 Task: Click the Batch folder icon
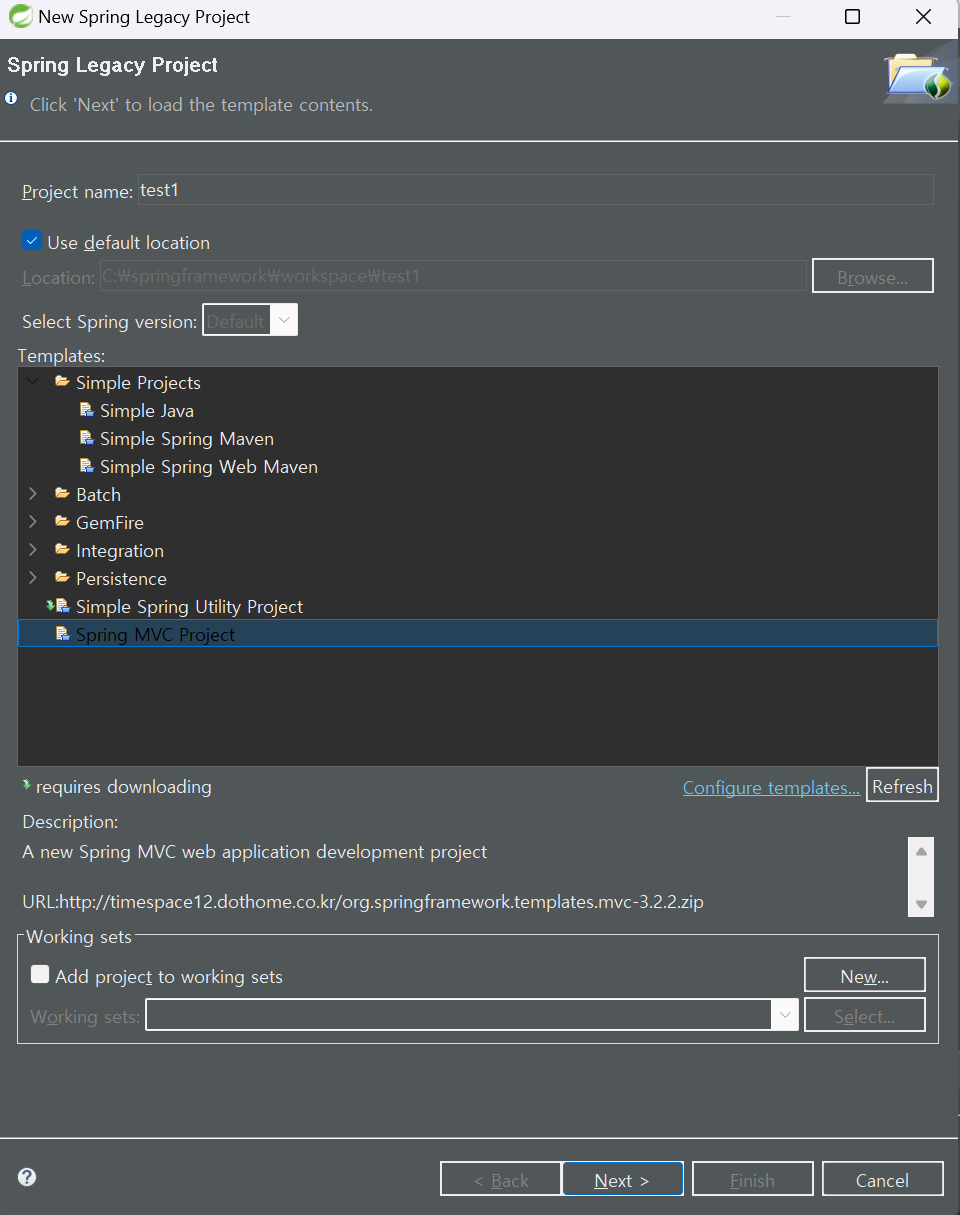click(x=62, y=494)
